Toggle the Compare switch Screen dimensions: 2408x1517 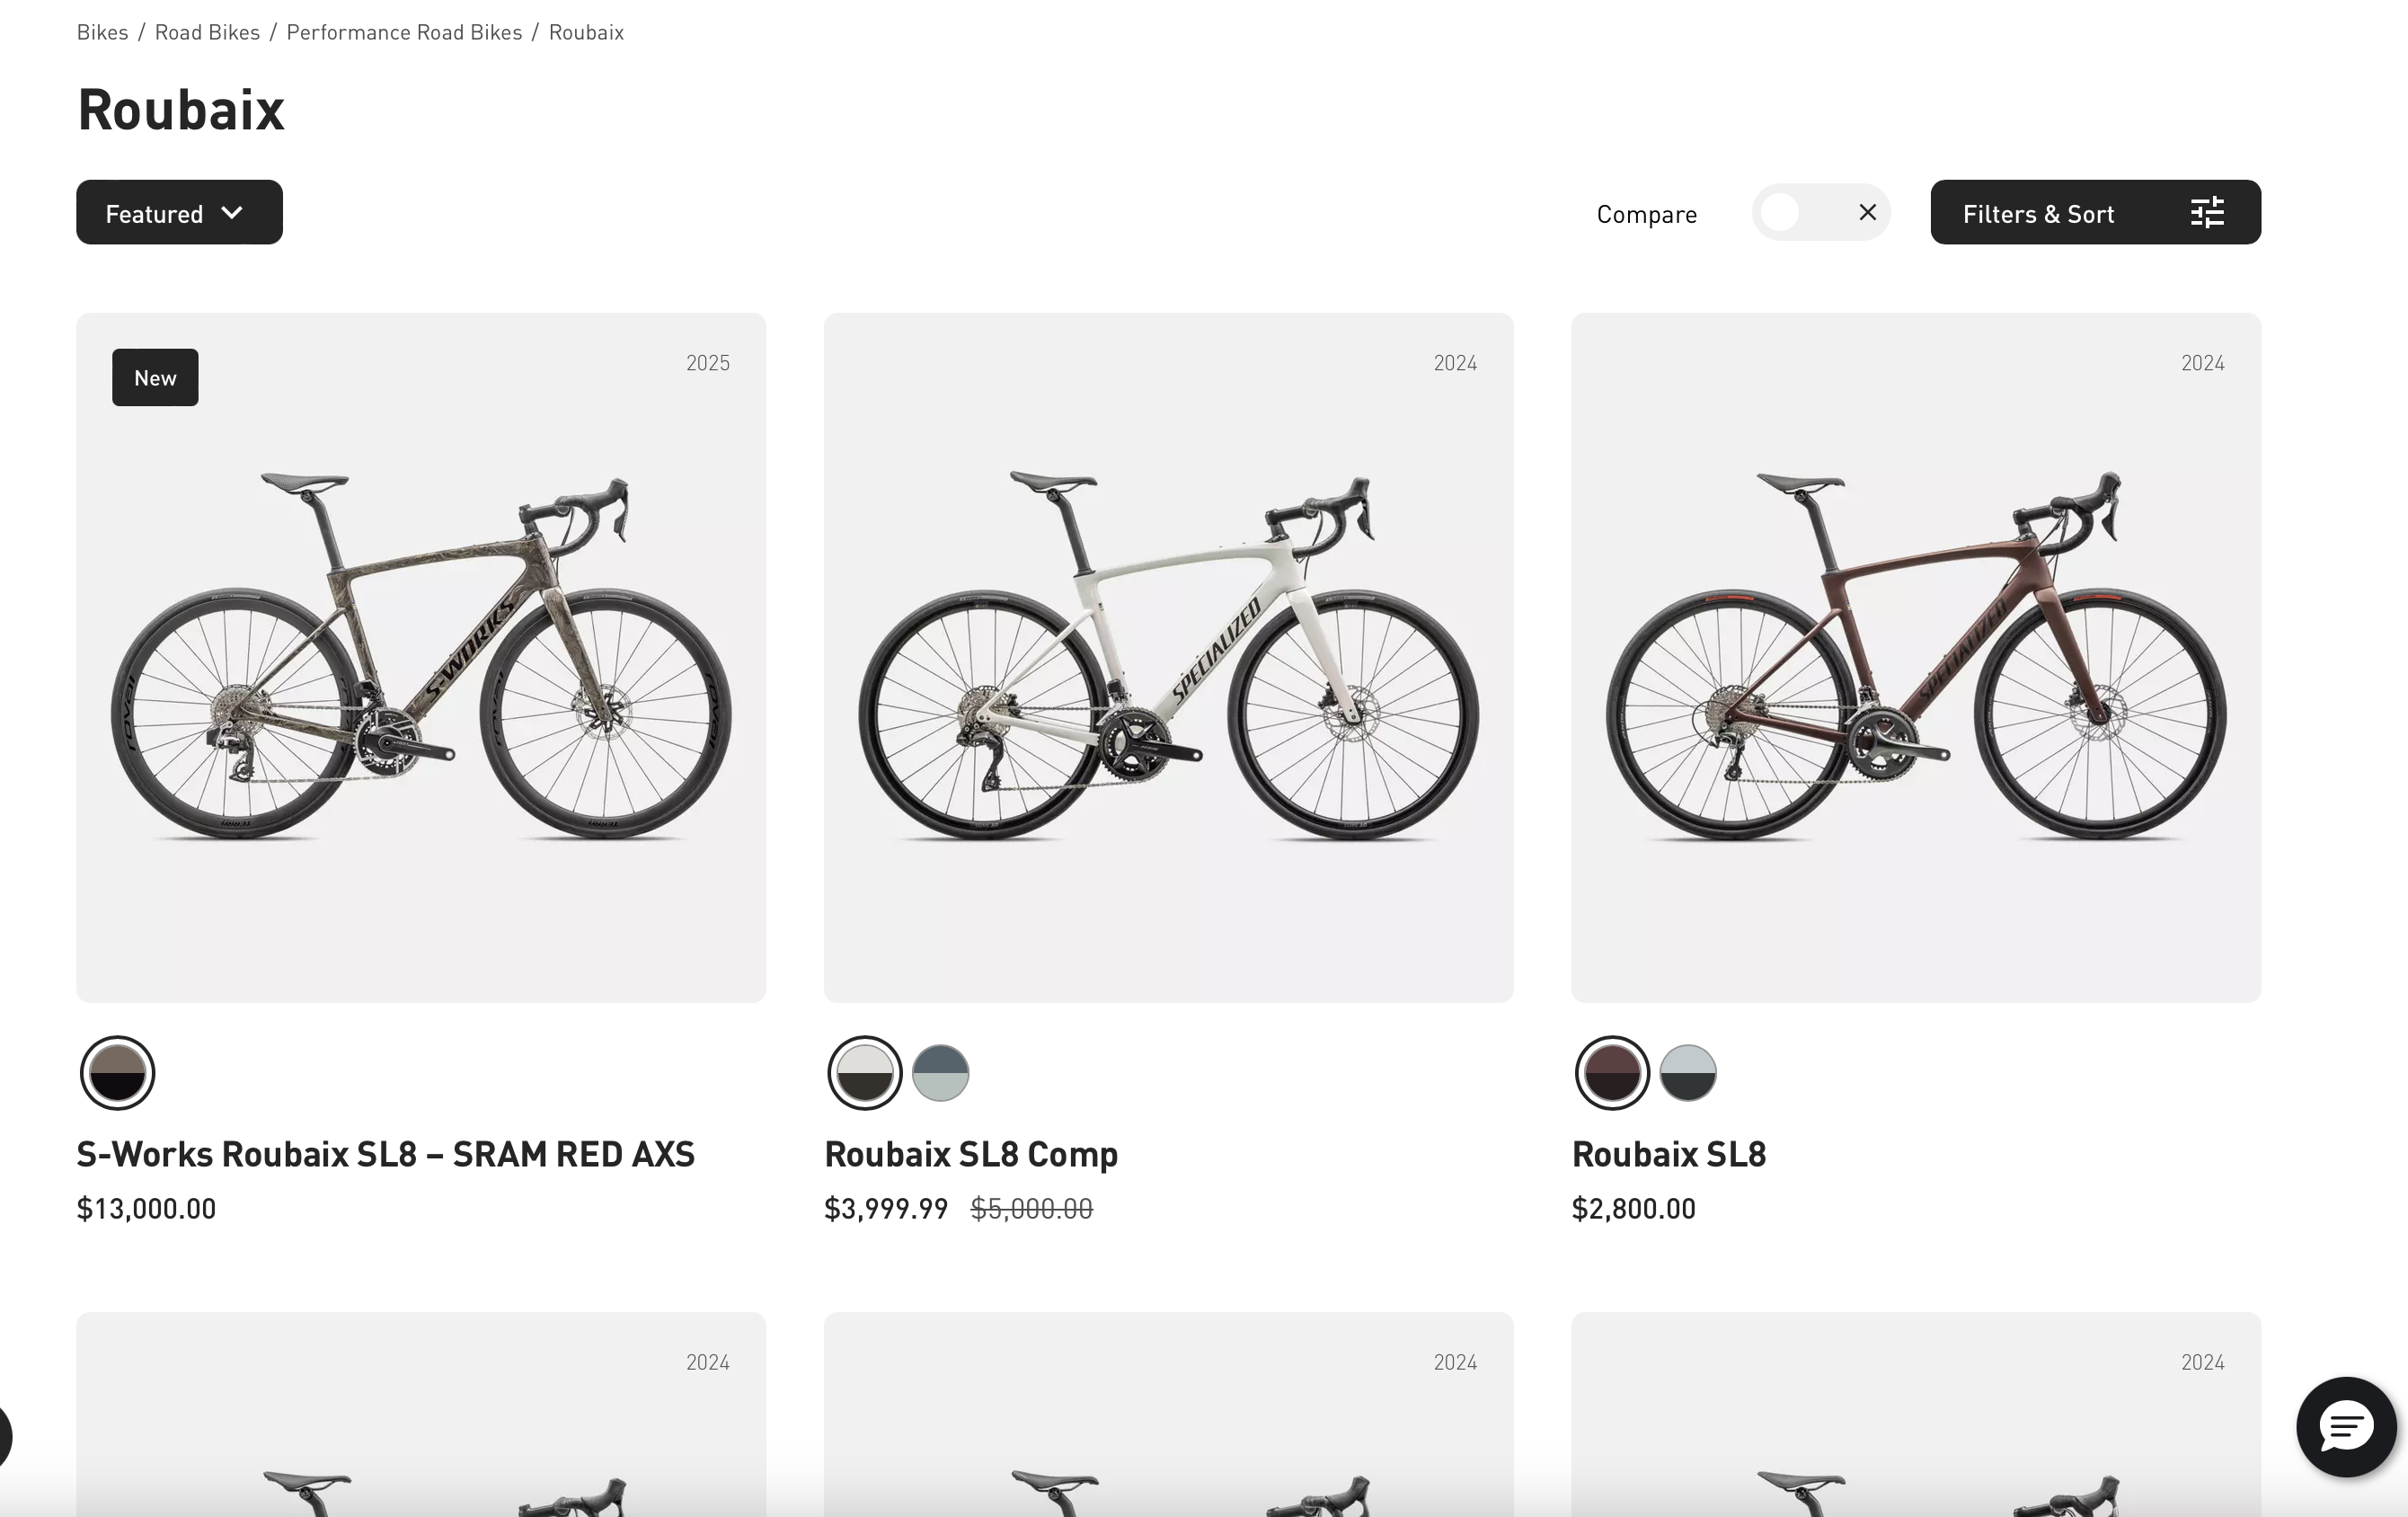[1820, 212]
